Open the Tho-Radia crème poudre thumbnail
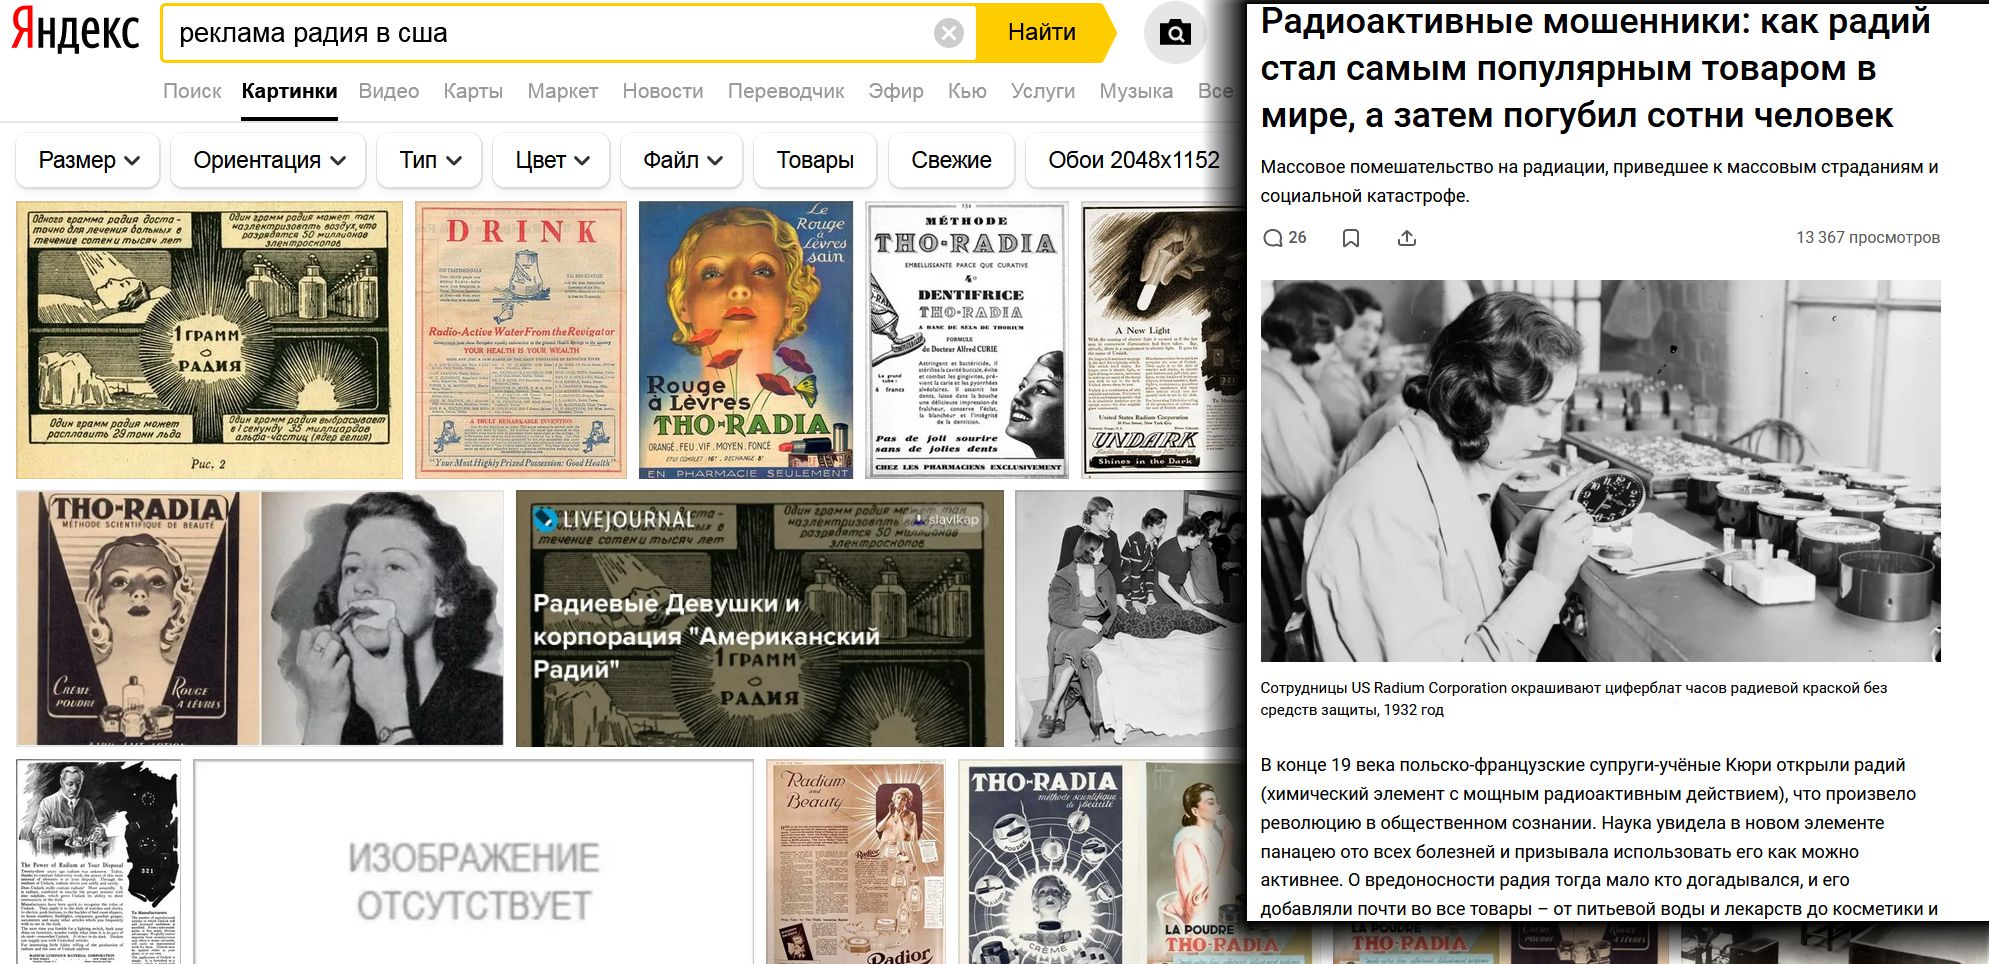The image size is (1989, 964). [x=260, y=618]
